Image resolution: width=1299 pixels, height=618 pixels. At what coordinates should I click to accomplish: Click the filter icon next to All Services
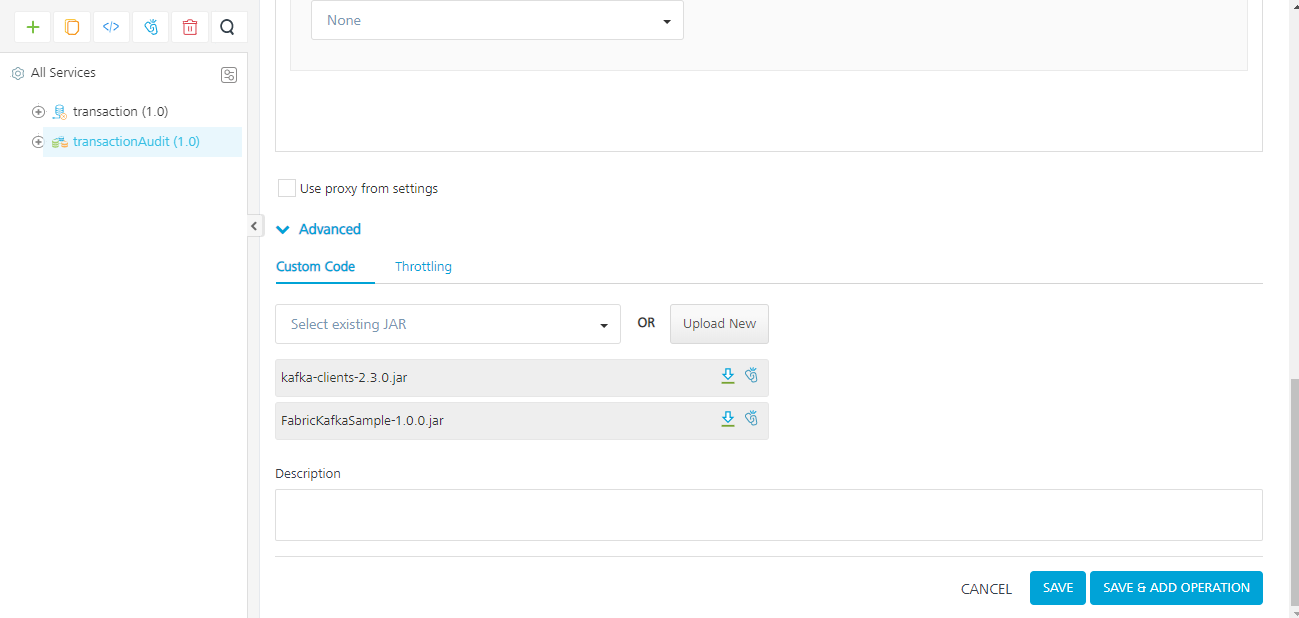point(229,74)
